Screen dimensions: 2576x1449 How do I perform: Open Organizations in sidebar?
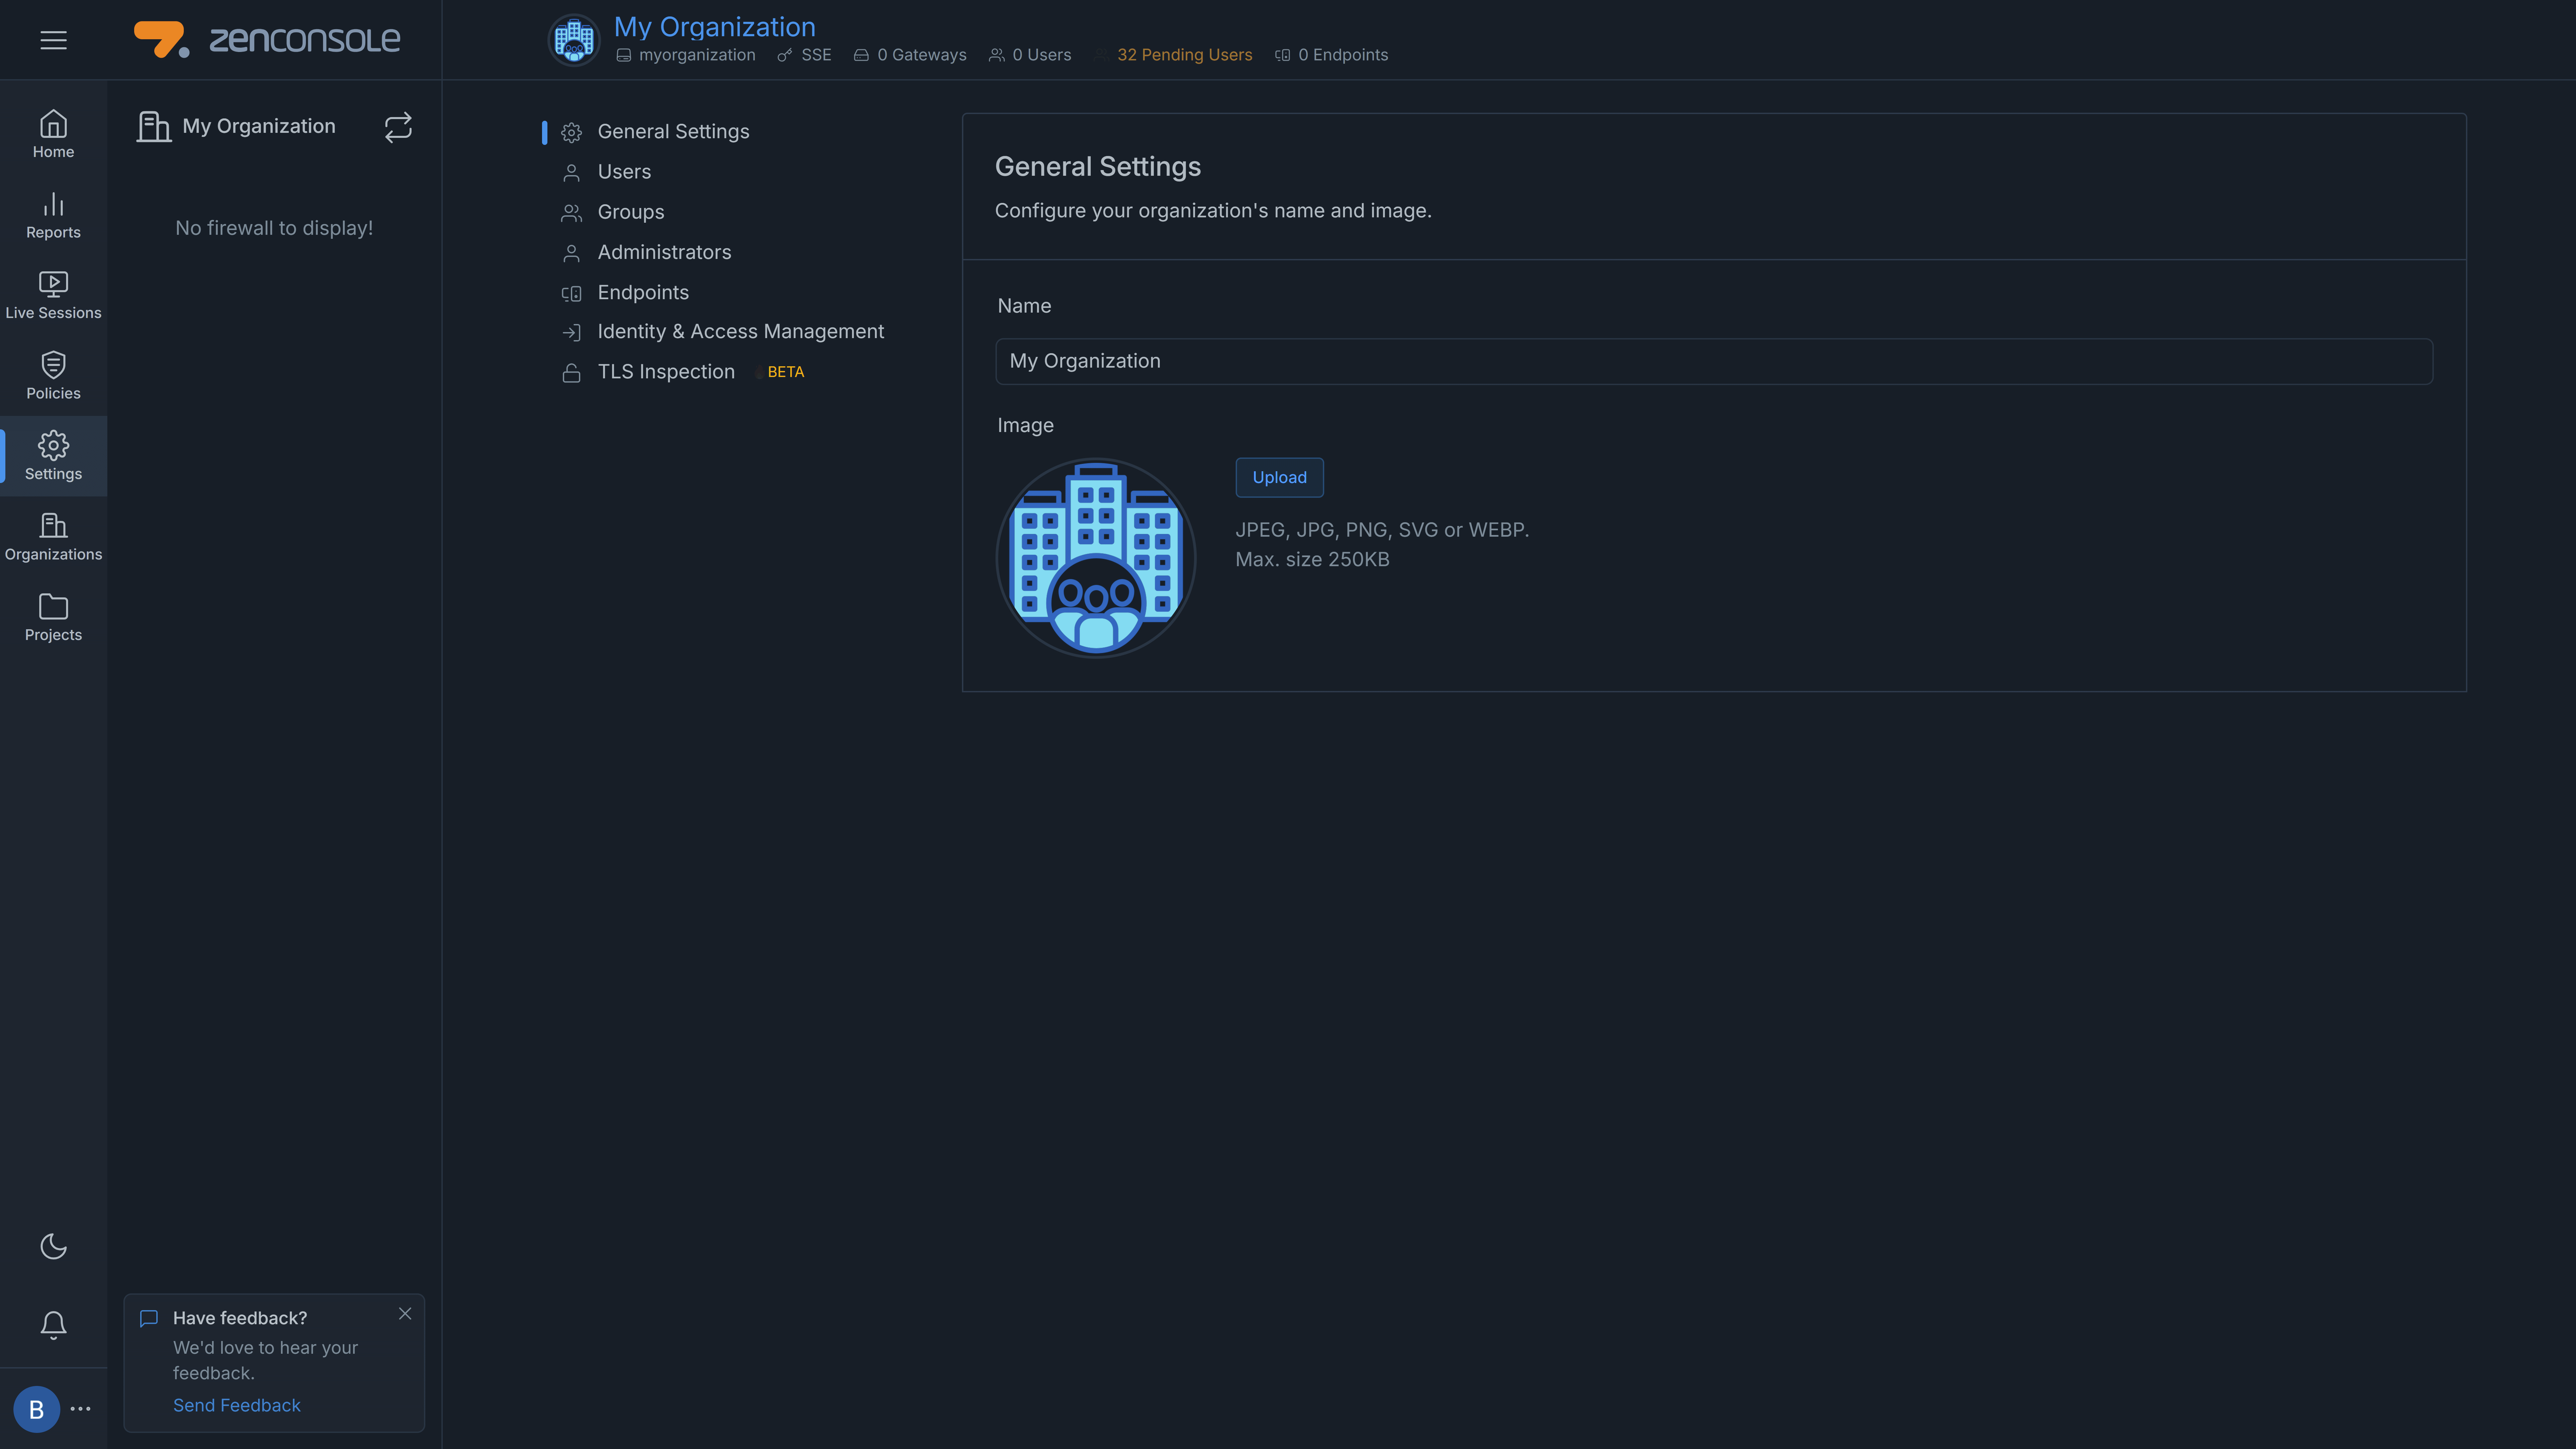click(x=53, y=537)
